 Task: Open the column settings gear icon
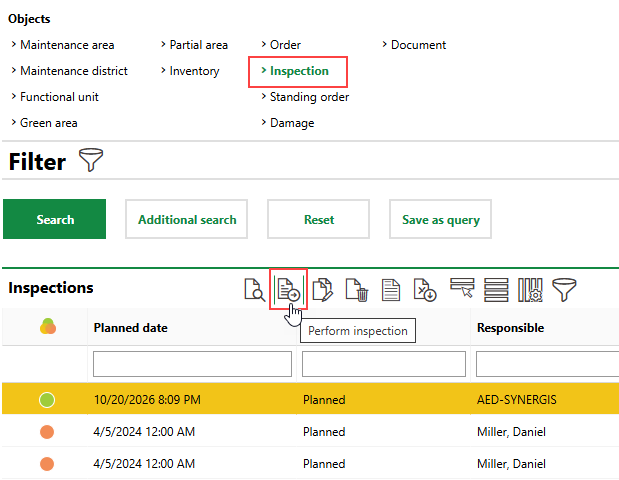(x=531, y=290)
